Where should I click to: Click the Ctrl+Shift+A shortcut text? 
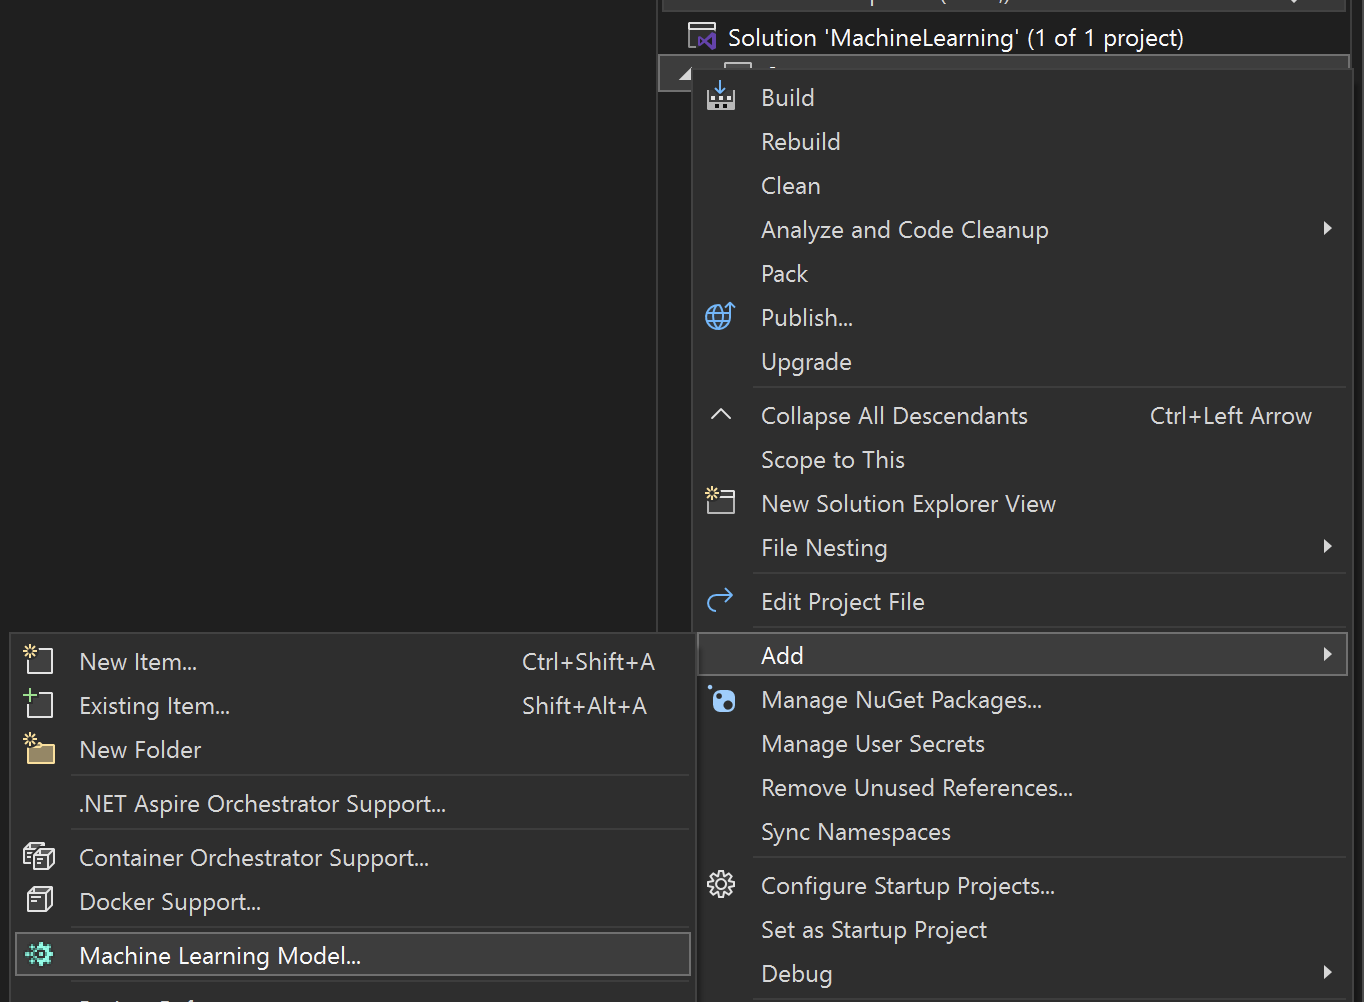[x=588, y=662]
